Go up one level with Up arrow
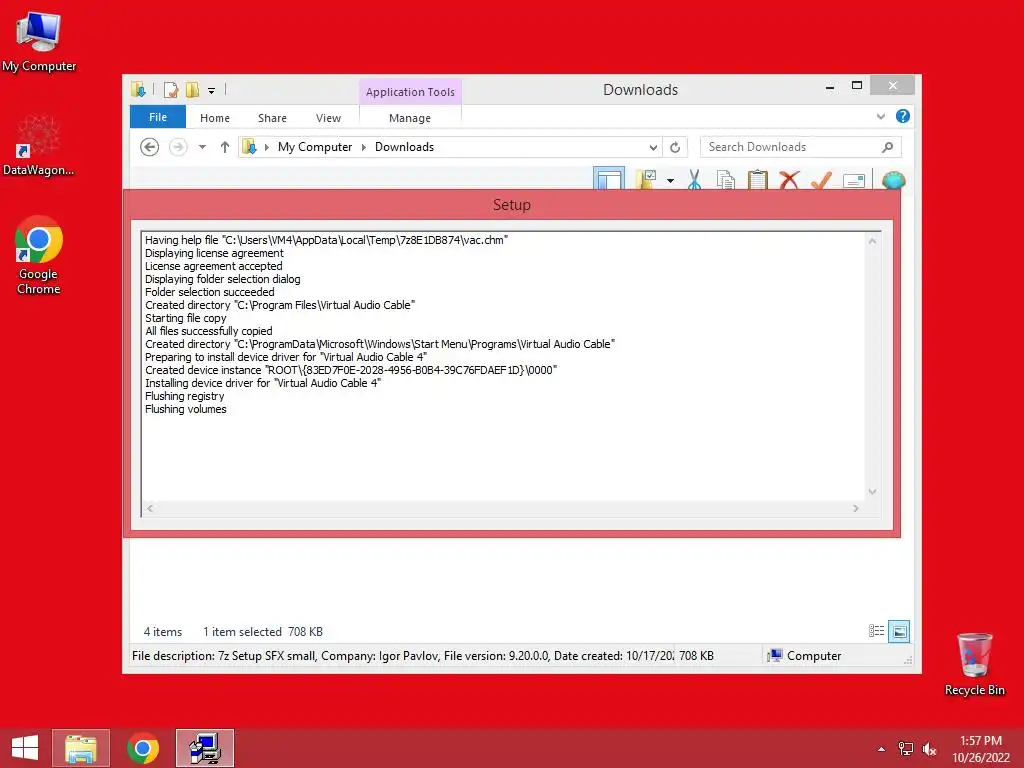1024x768 pixels. [225, 147]
